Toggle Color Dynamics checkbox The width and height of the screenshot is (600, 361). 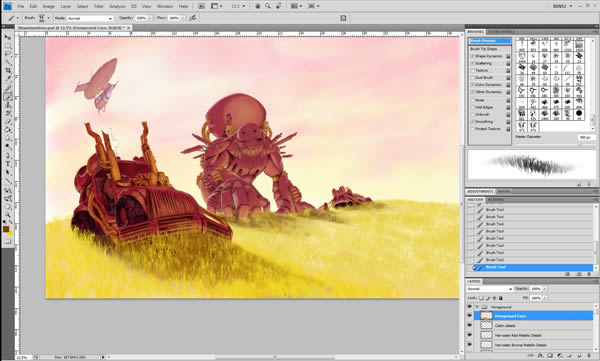click(x=473, y=85)
